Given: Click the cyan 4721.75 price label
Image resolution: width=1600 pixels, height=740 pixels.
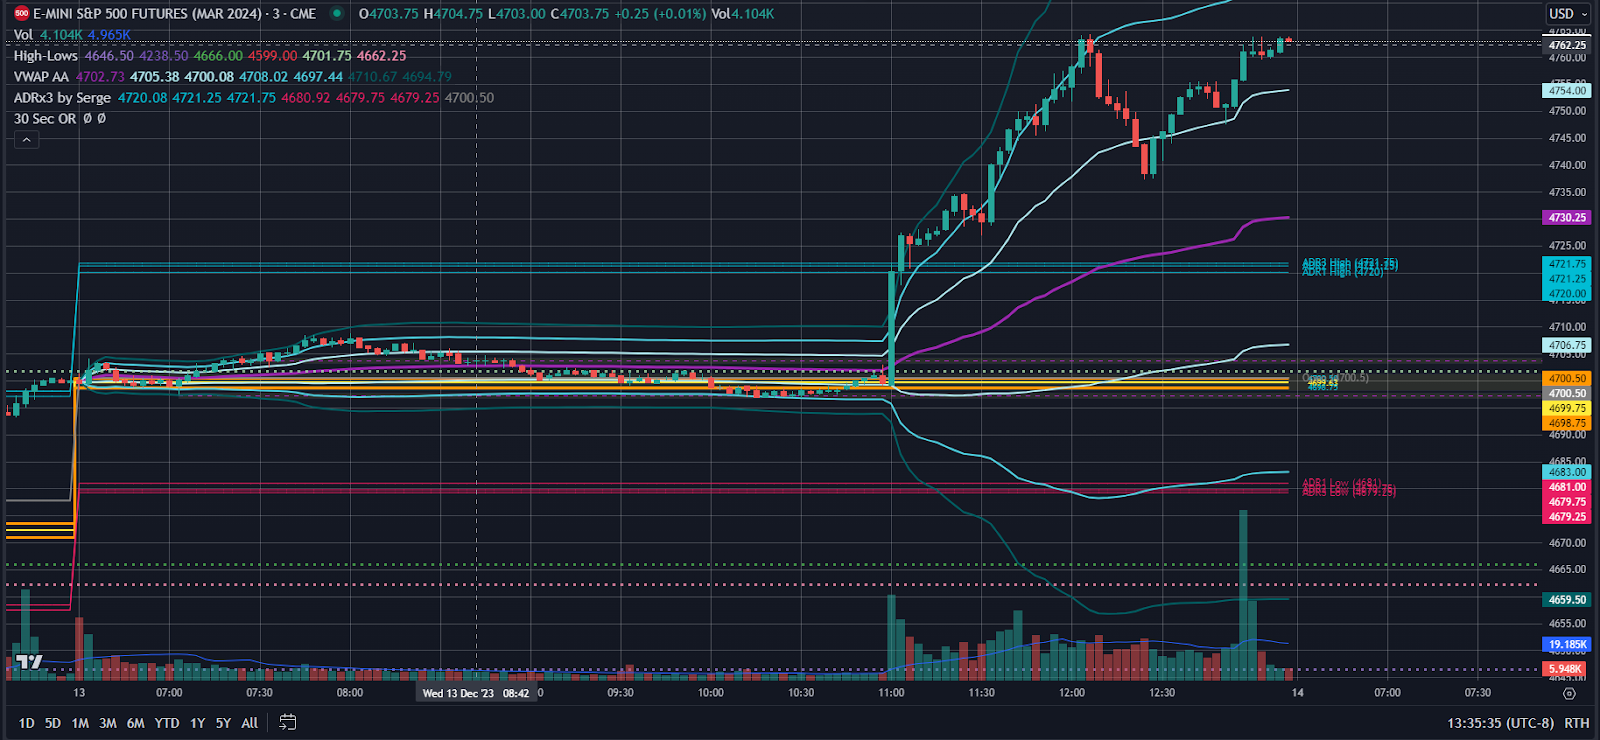Looking at the screenshot, I should point(1567,264).
